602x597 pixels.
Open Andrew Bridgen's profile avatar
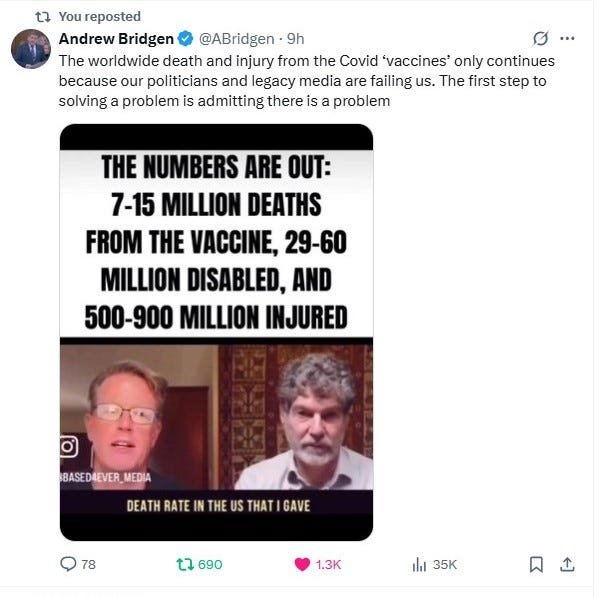tap(31, 49)
